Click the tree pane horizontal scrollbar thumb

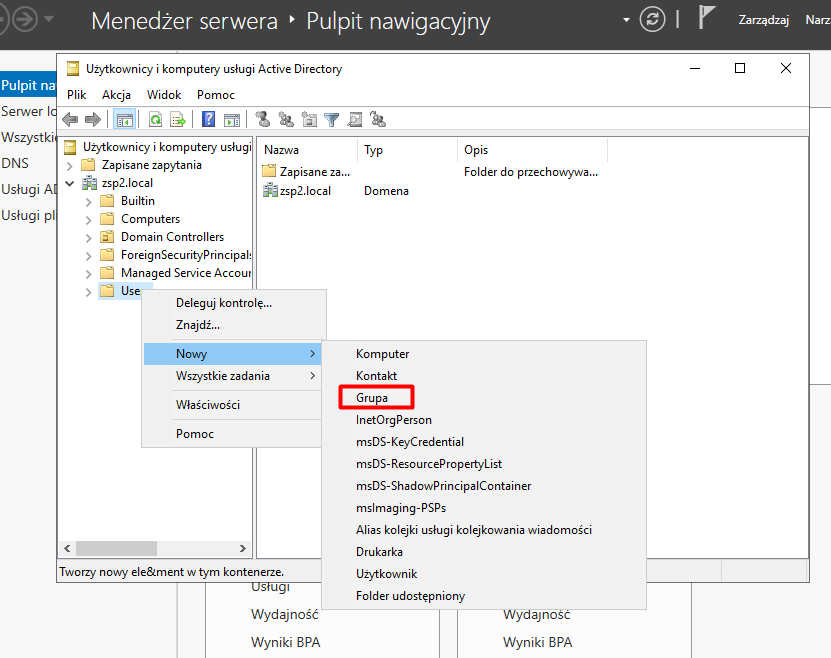coord(116,549)
